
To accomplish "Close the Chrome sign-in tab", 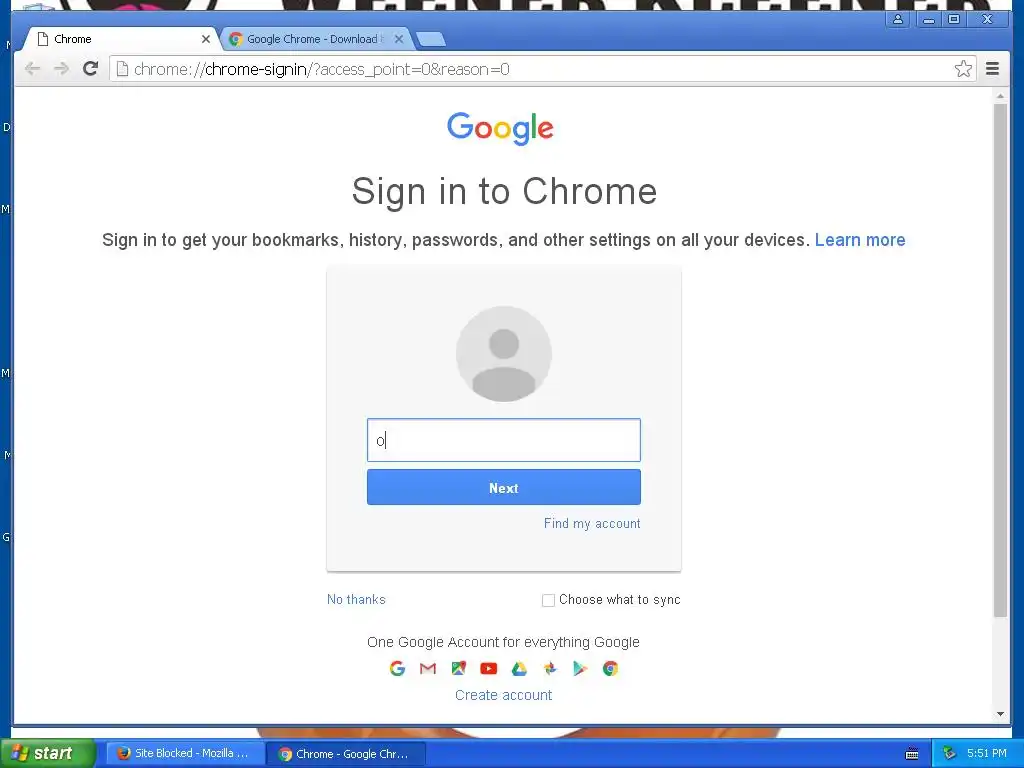I will (206, 39).
